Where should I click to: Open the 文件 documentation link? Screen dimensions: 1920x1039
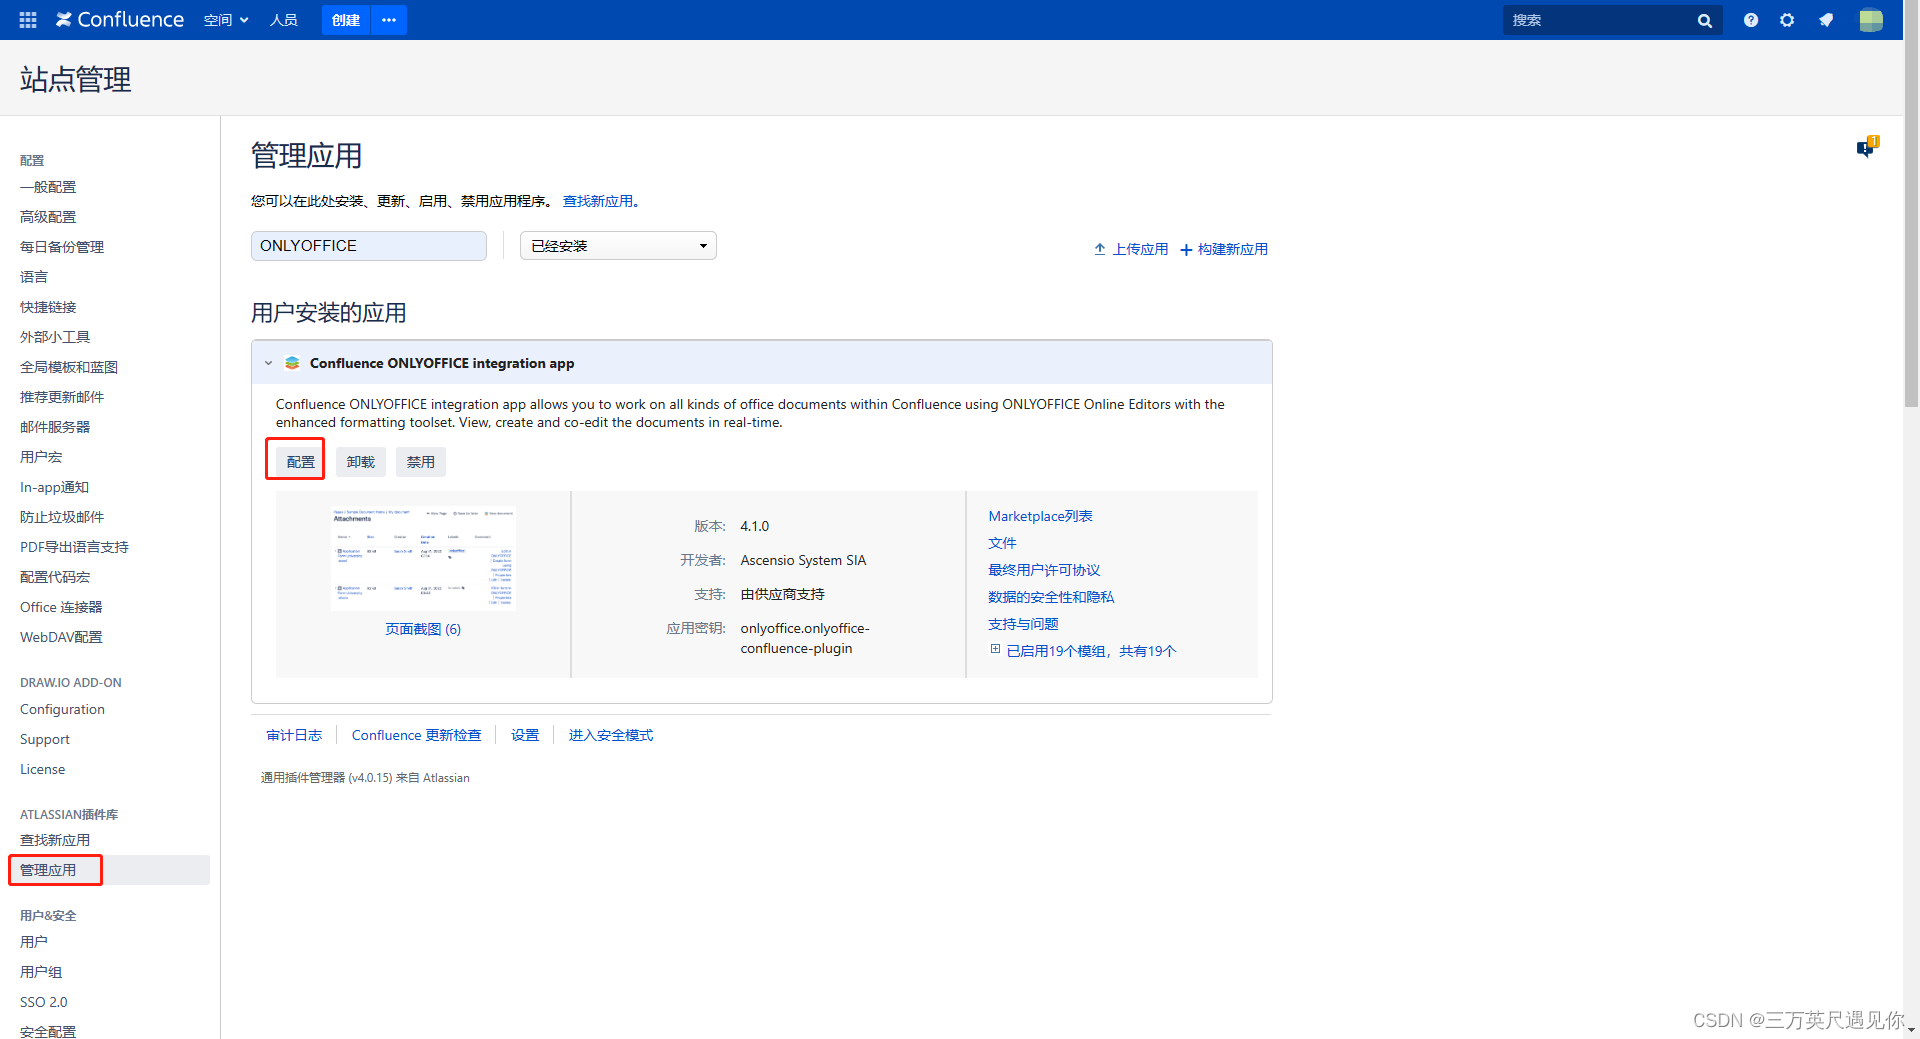pyautogui.click(x=1002, y=543)
